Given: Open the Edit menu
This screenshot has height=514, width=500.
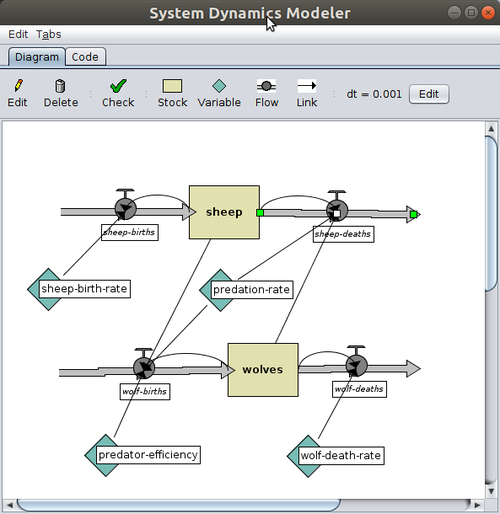Looking at the screenshot, I should (18, 34).
